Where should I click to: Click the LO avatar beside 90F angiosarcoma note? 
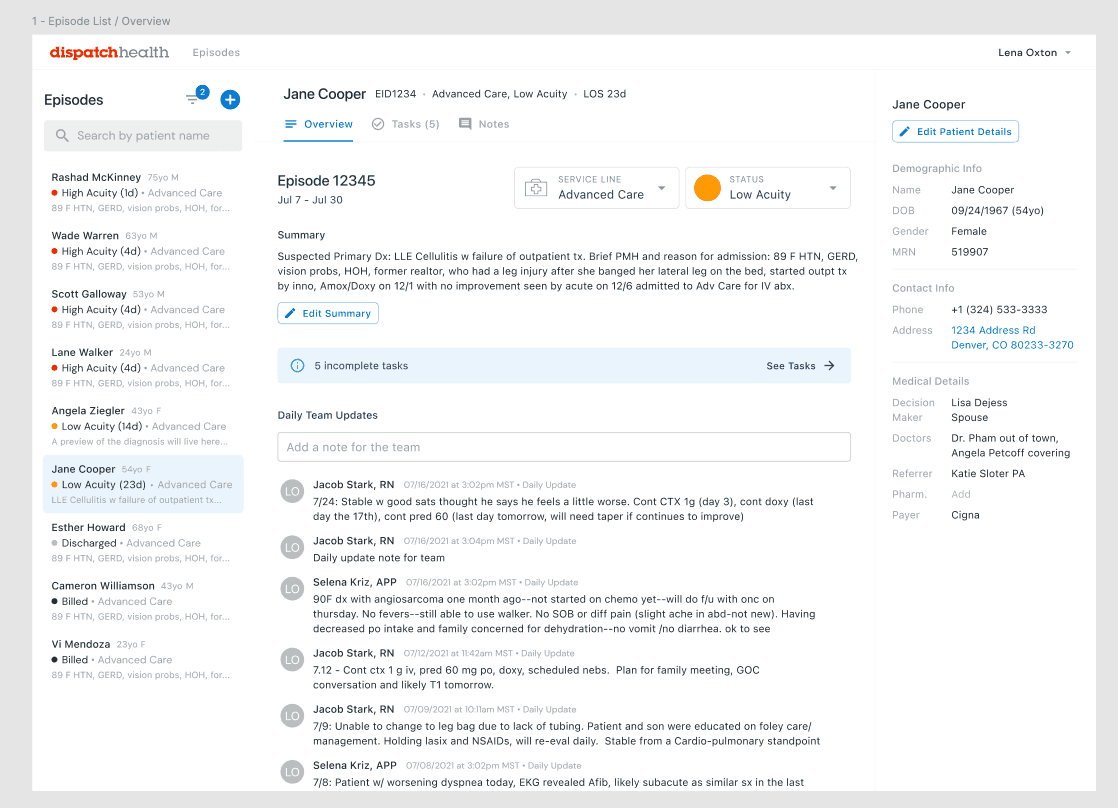click(292, 589)
